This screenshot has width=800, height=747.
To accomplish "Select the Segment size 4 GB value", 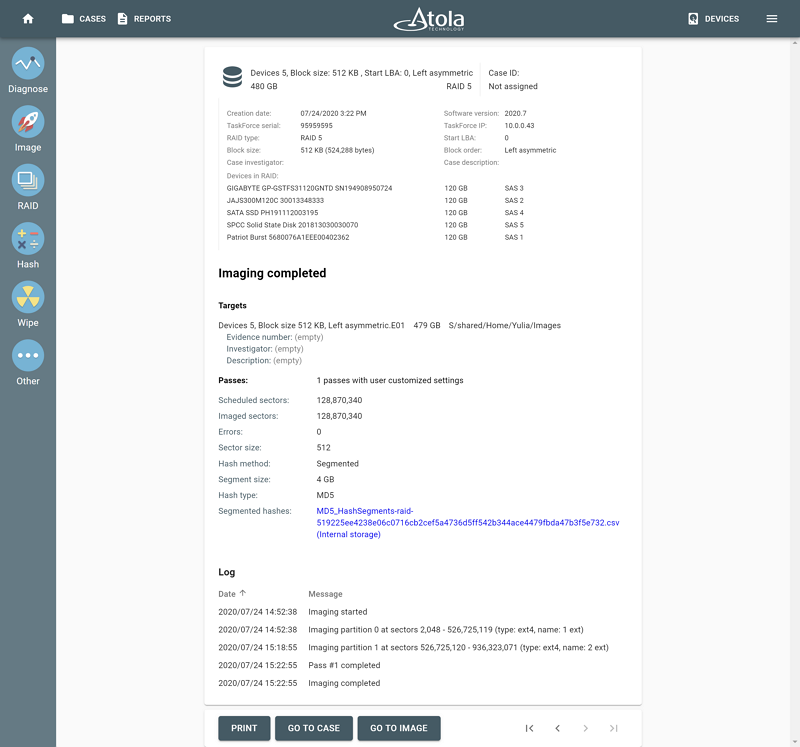I will 326,479.
